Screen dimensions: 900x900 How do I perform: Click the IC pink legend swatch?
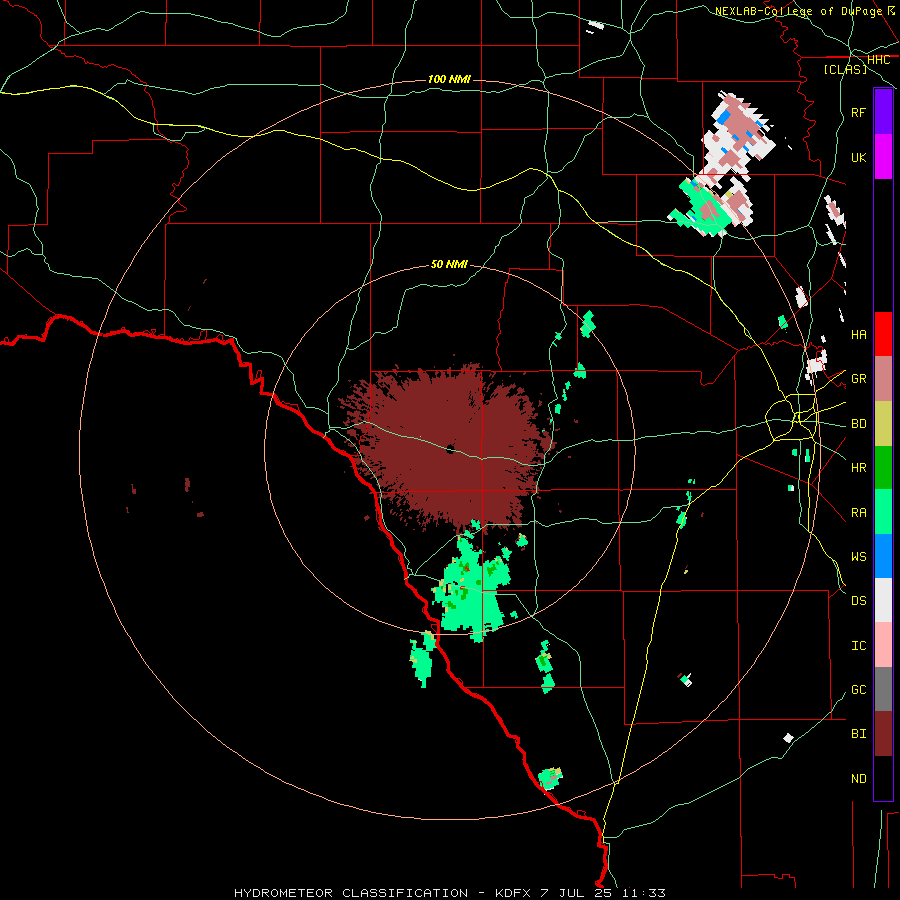(883, 645)
